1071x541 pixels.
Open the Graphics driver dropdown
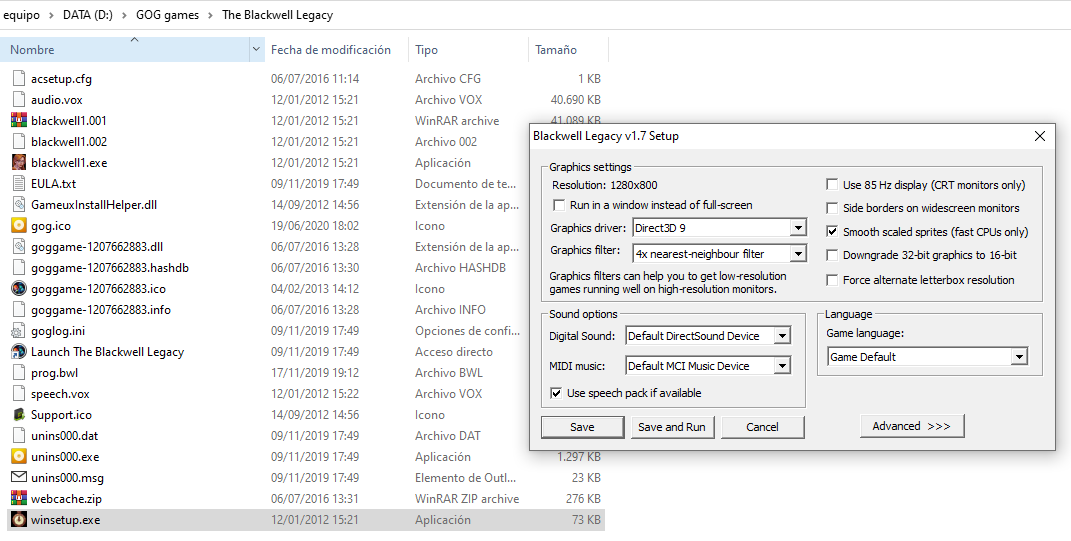(798, 227)
